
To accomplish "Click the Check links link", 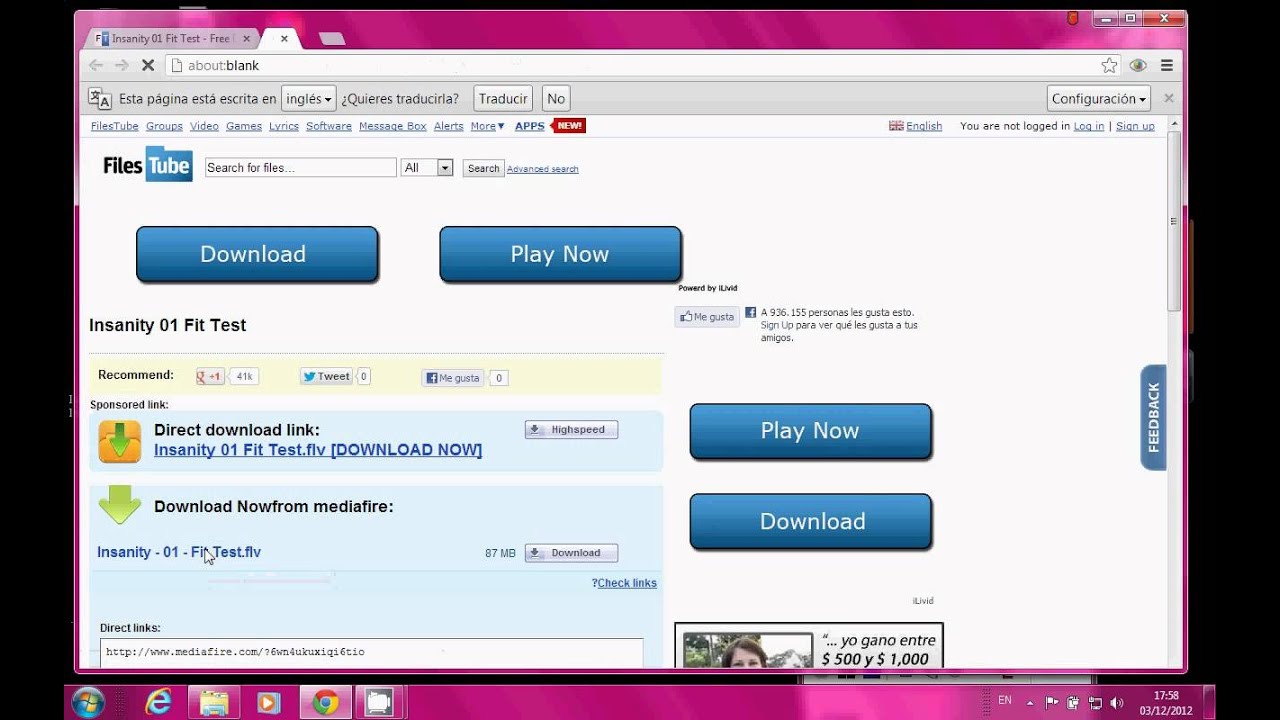I will 627,583.
